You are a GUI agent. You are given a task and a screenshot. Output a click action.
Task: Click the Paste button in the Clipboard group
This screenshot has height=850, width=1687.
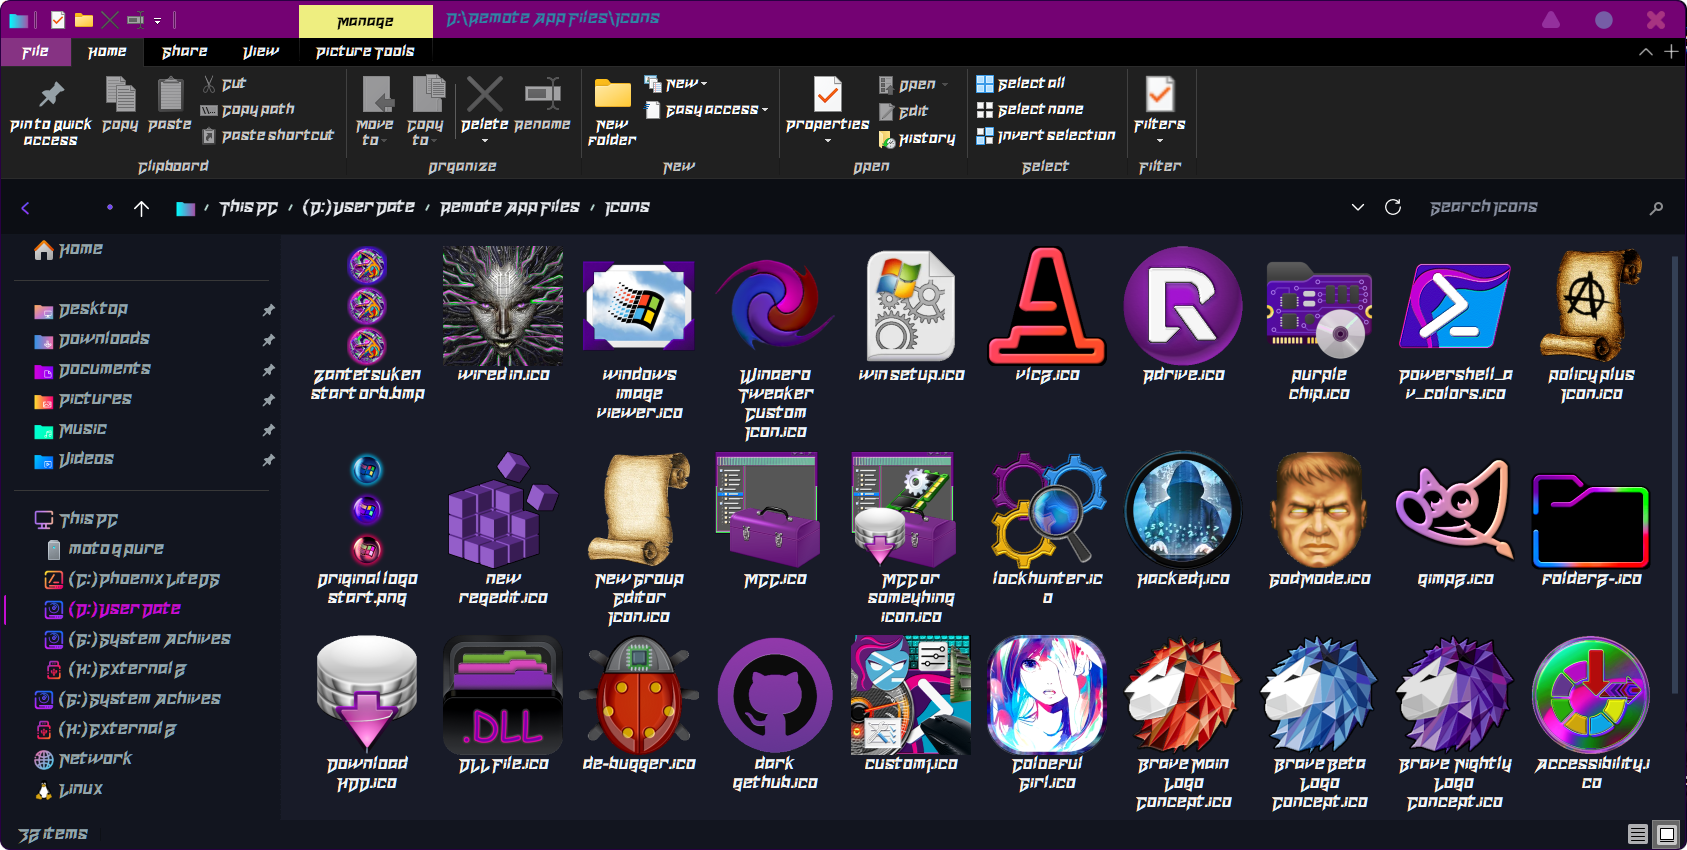point(169,105)
